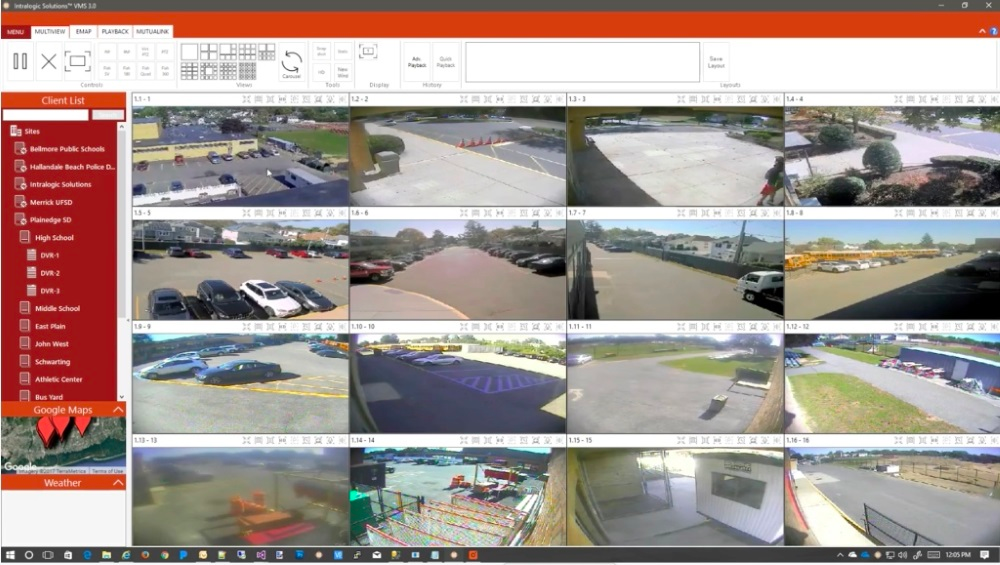Toggle the HD tool button
This screenshot has height=565, width=1000.
click(x=321, y=71)
